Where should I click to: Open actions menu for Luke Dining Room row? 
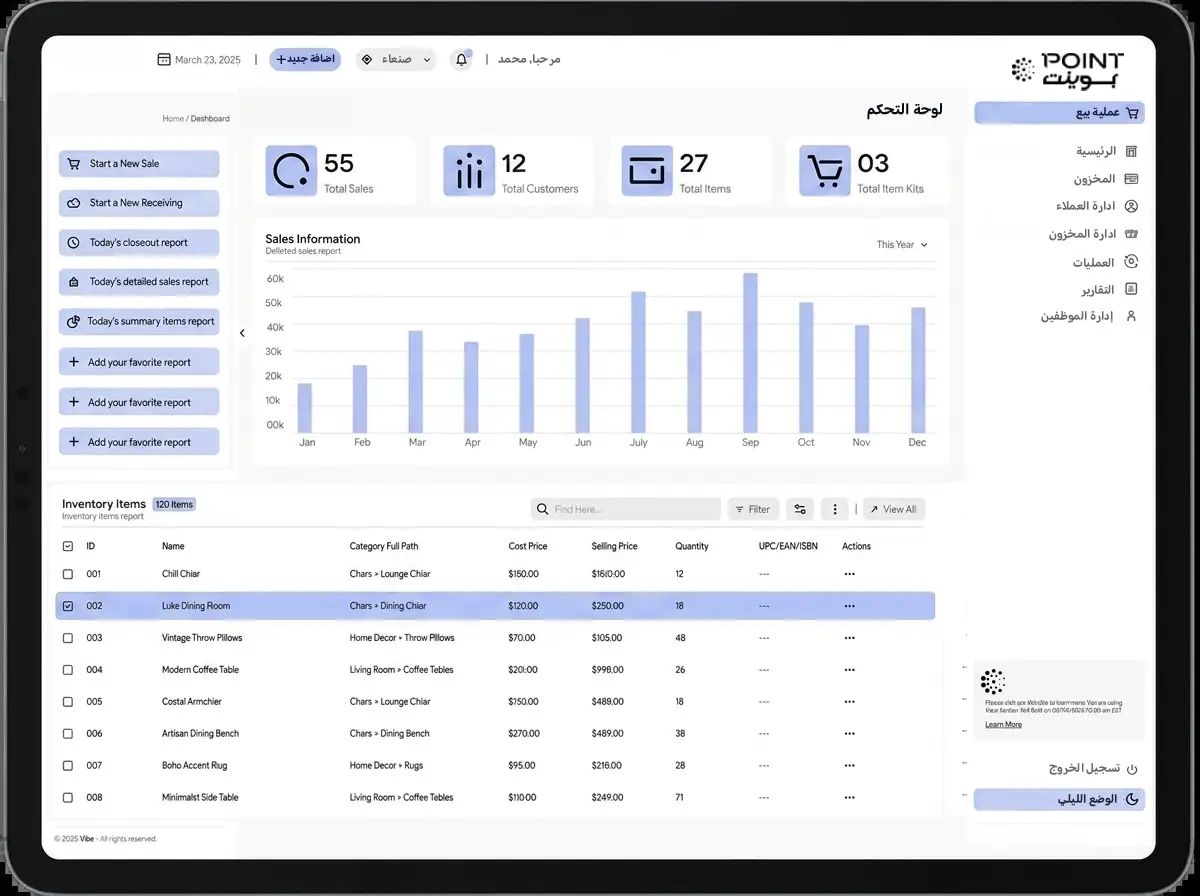pyautogui.click(x=850, y=606)
